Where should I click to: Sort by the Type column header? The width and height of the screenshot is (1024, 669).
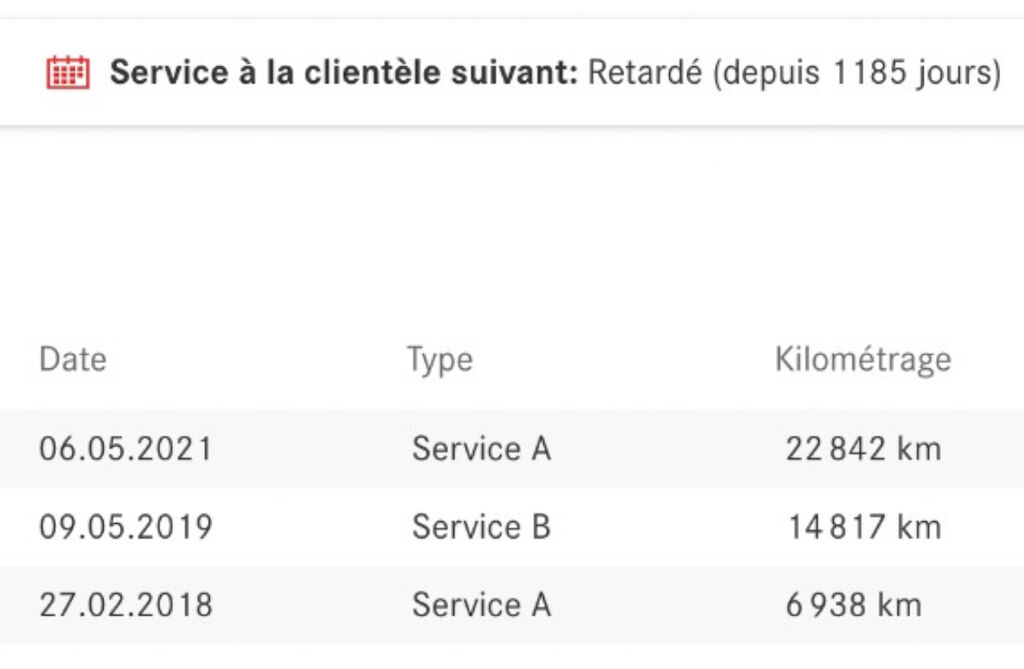click(x=439, y=359)
